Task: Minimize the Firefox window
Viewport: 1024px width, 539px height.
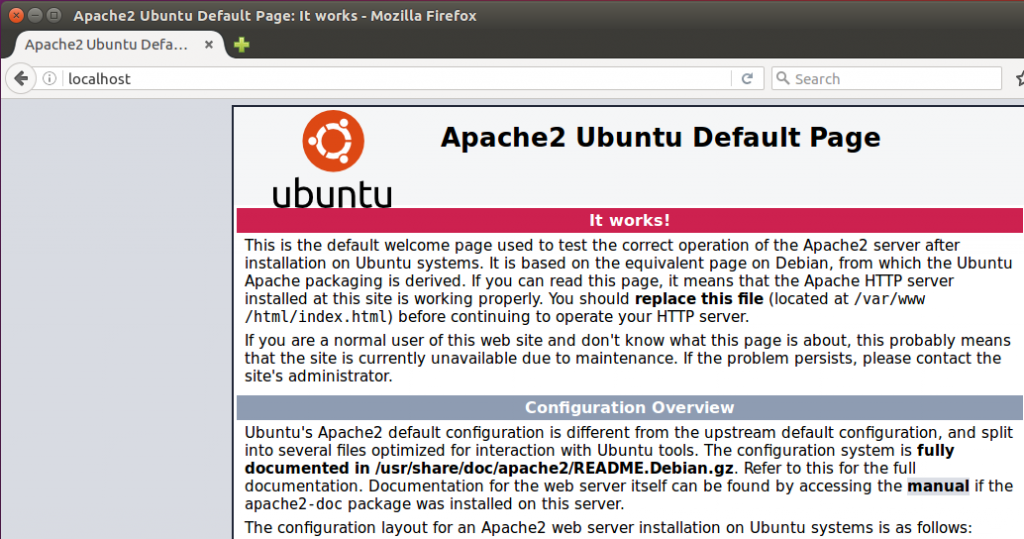Action: click(34, 15)
